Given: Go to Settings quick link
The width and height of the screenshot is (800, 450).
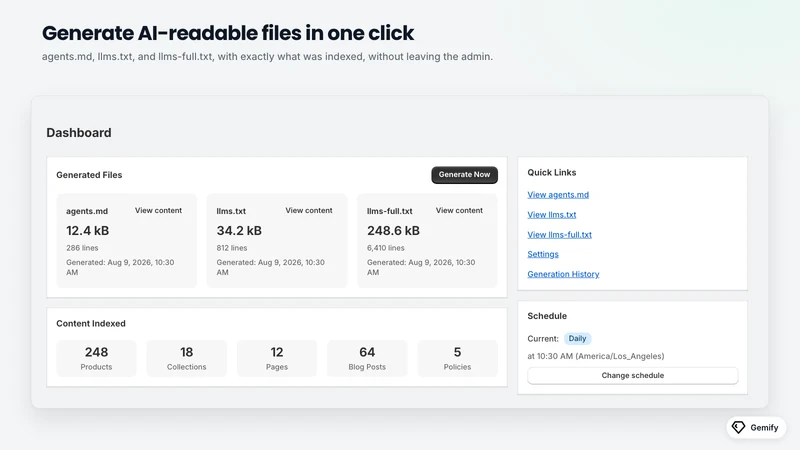Looking at the screenshot, I should pos(543,254).
